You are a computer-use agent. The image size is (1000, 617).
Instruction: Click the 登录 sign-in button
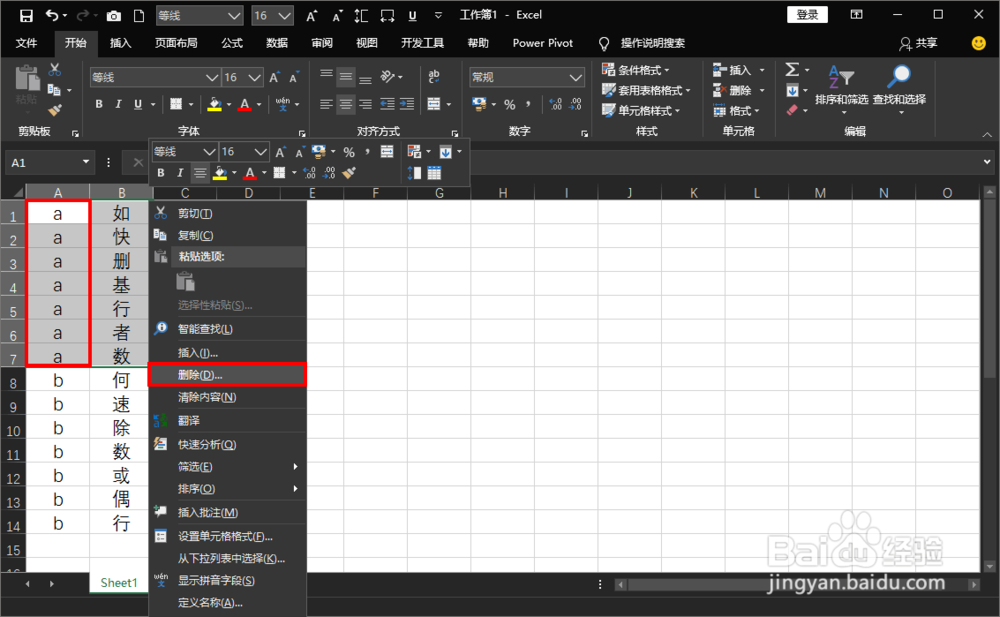[x=807, y=15]
